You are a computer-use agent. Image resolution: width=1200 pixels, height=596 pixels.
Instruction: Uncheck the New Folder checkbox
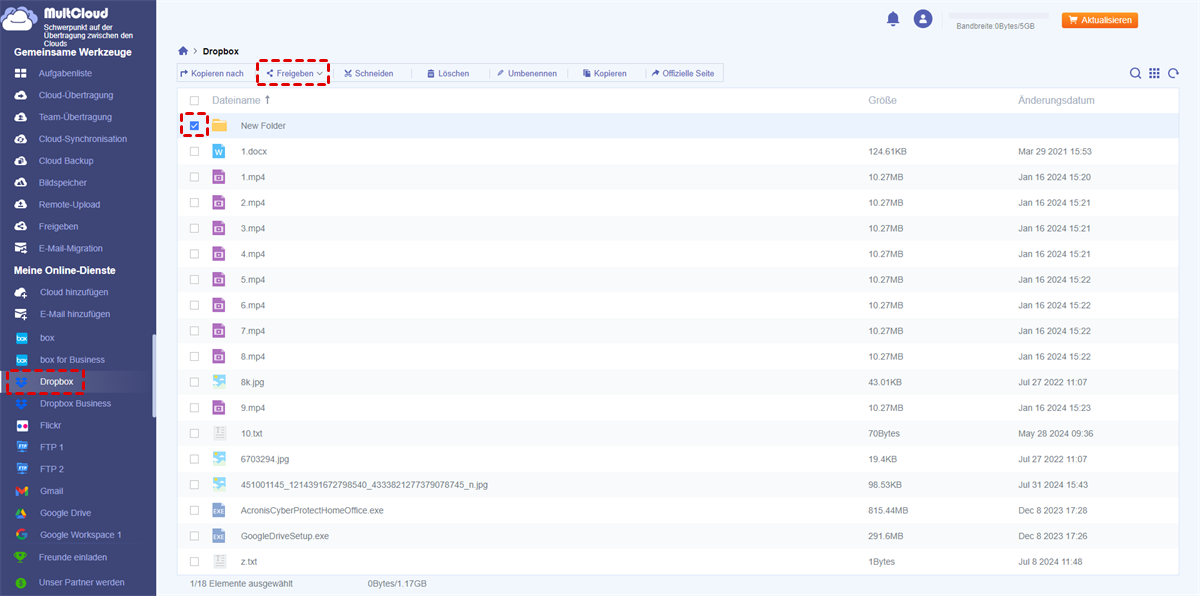click(x=194, y=126)
